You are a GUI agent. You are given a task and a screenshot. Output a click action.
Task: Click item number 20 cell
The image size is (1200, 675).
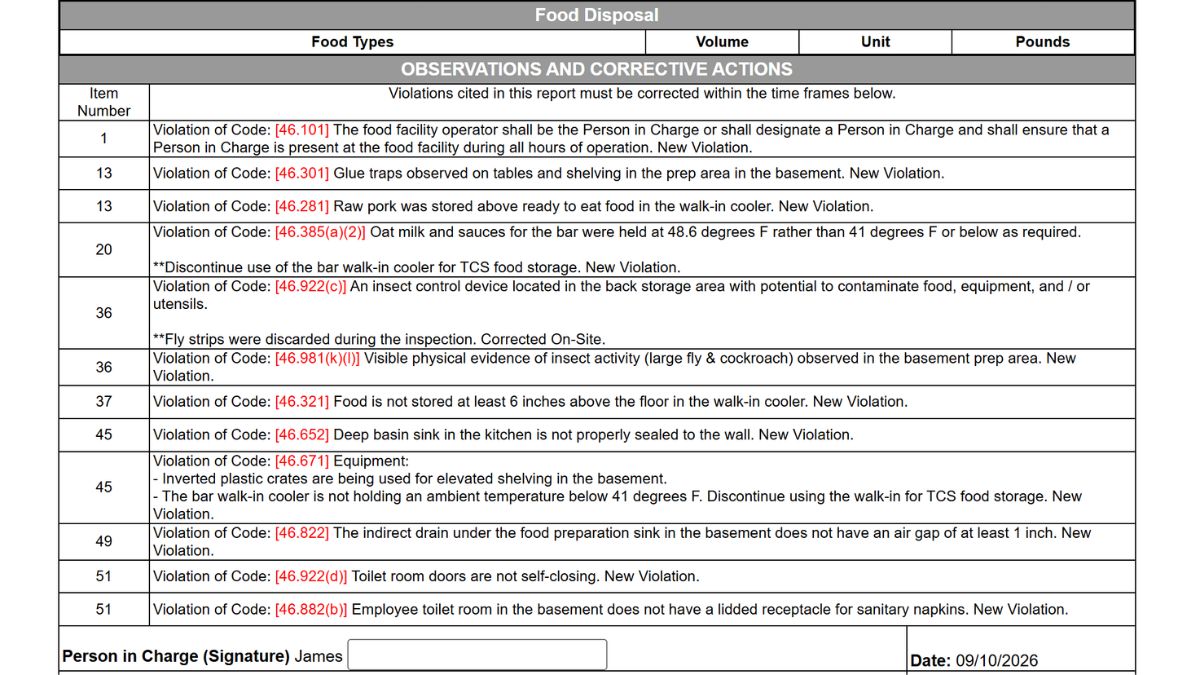pos(104,249)
